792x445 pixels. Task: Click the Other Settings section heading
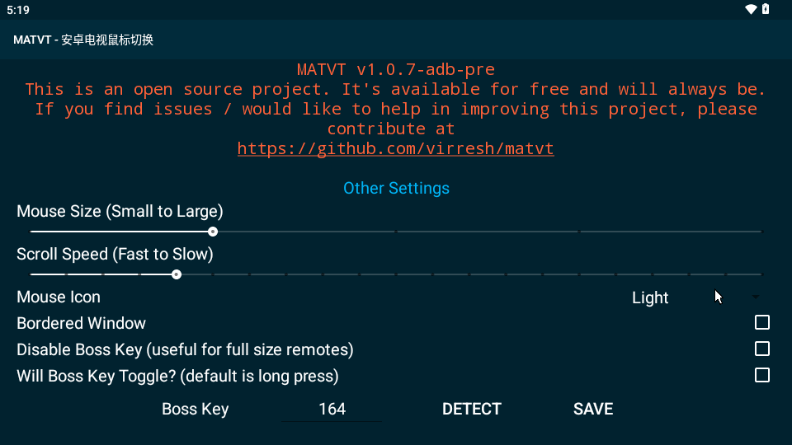click(396, 188)
